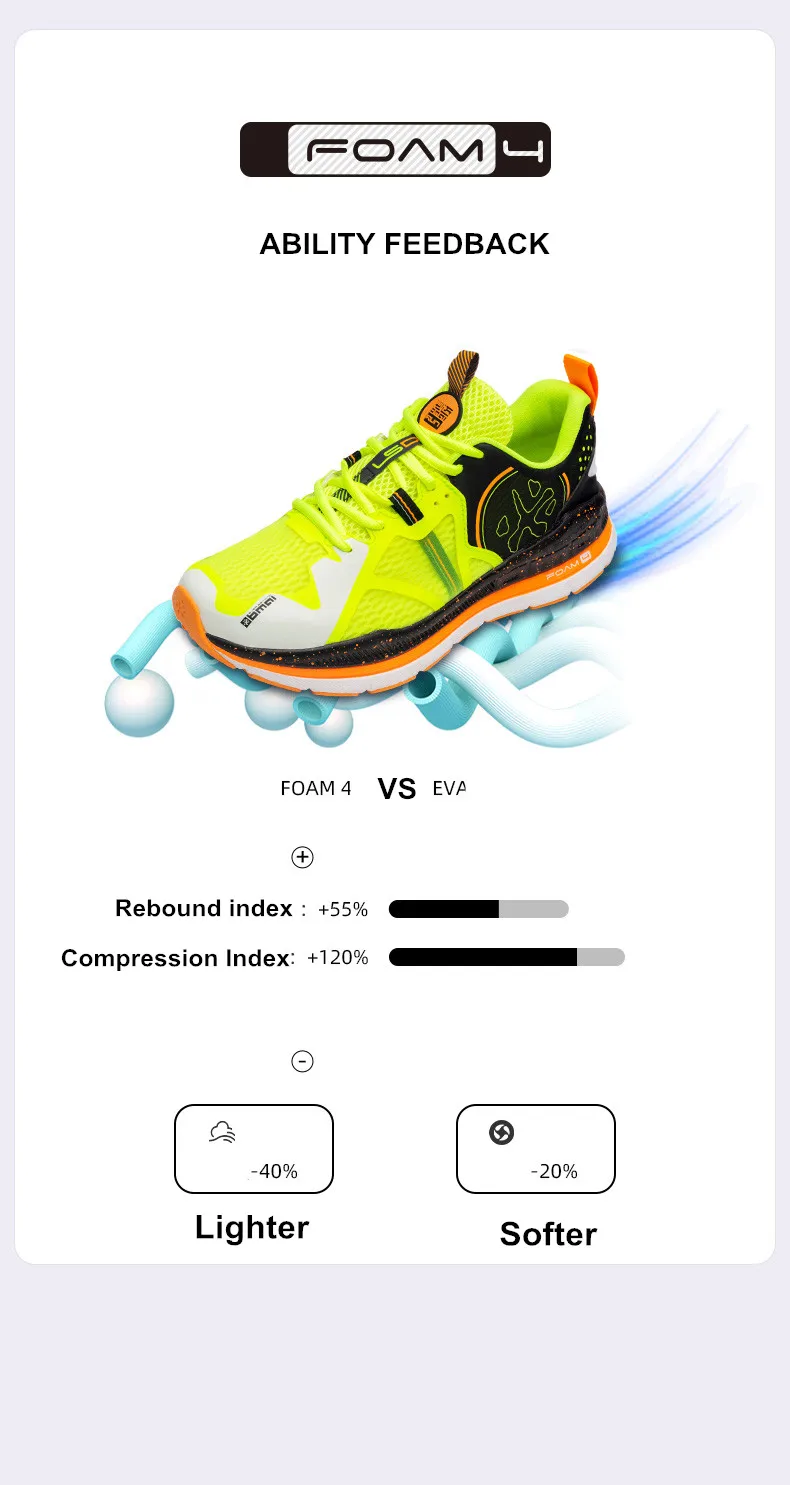
Task: Click the round swirl icon in Softer box
Action: [x=501, y=1132]
